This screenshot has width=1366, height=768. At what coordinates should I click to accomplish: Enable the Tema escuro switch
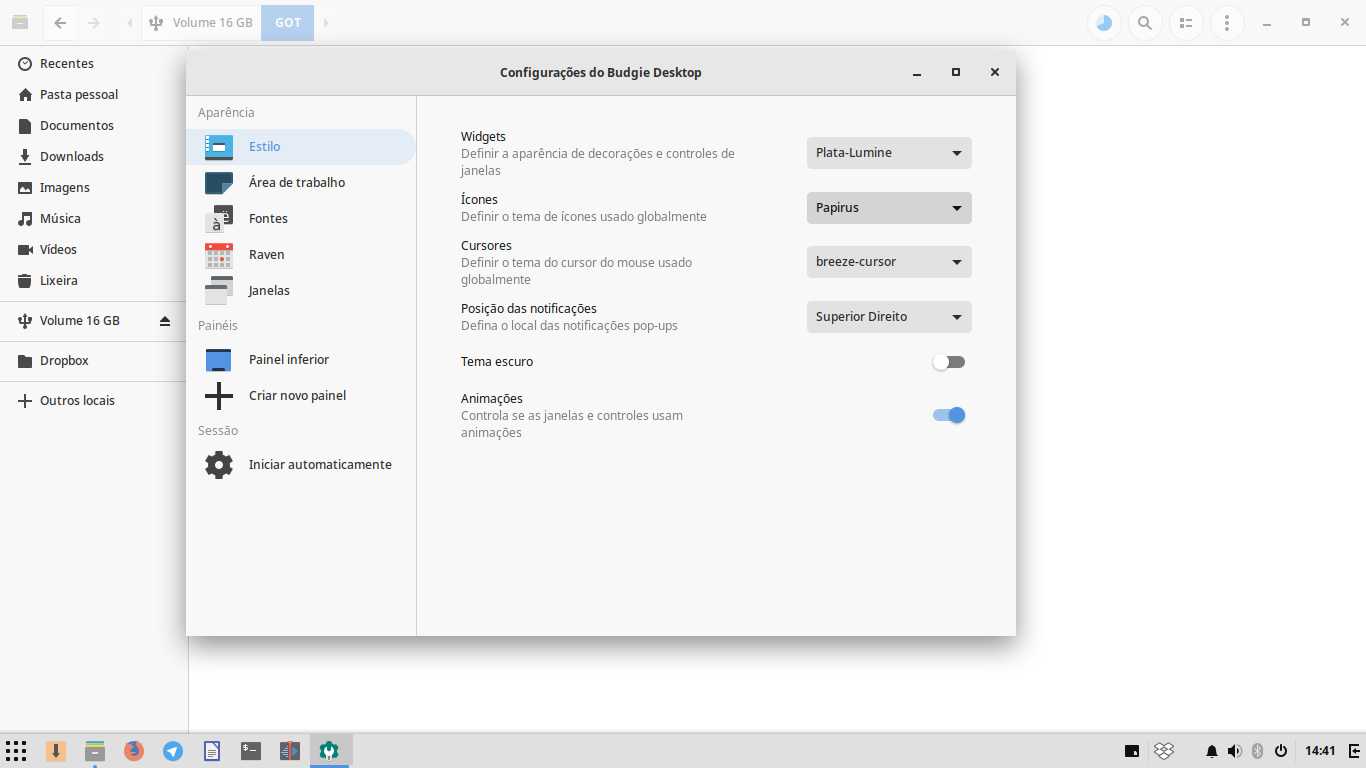point(948,362)
